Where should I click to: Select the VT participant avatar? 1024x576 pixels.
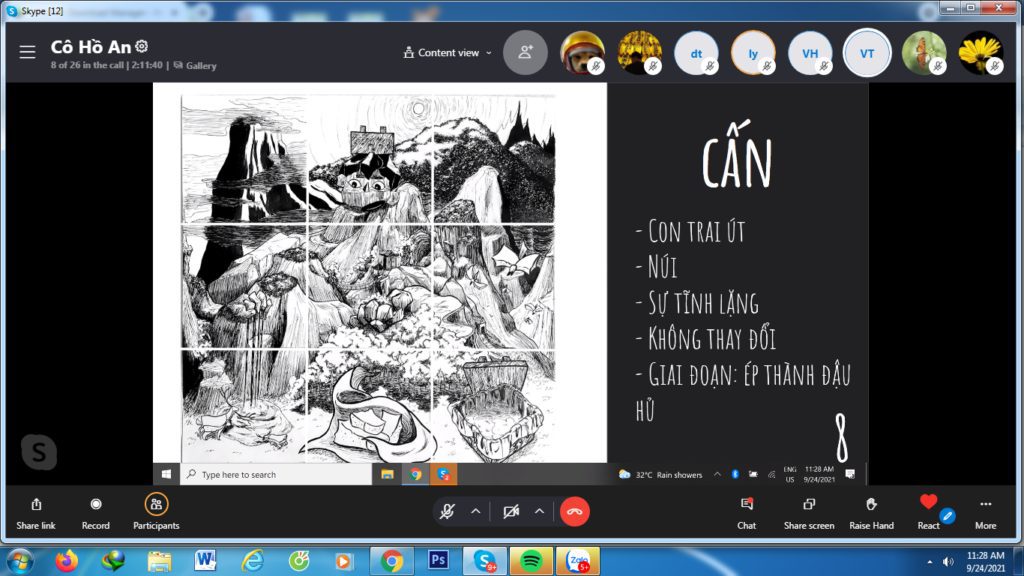(867, 53)
